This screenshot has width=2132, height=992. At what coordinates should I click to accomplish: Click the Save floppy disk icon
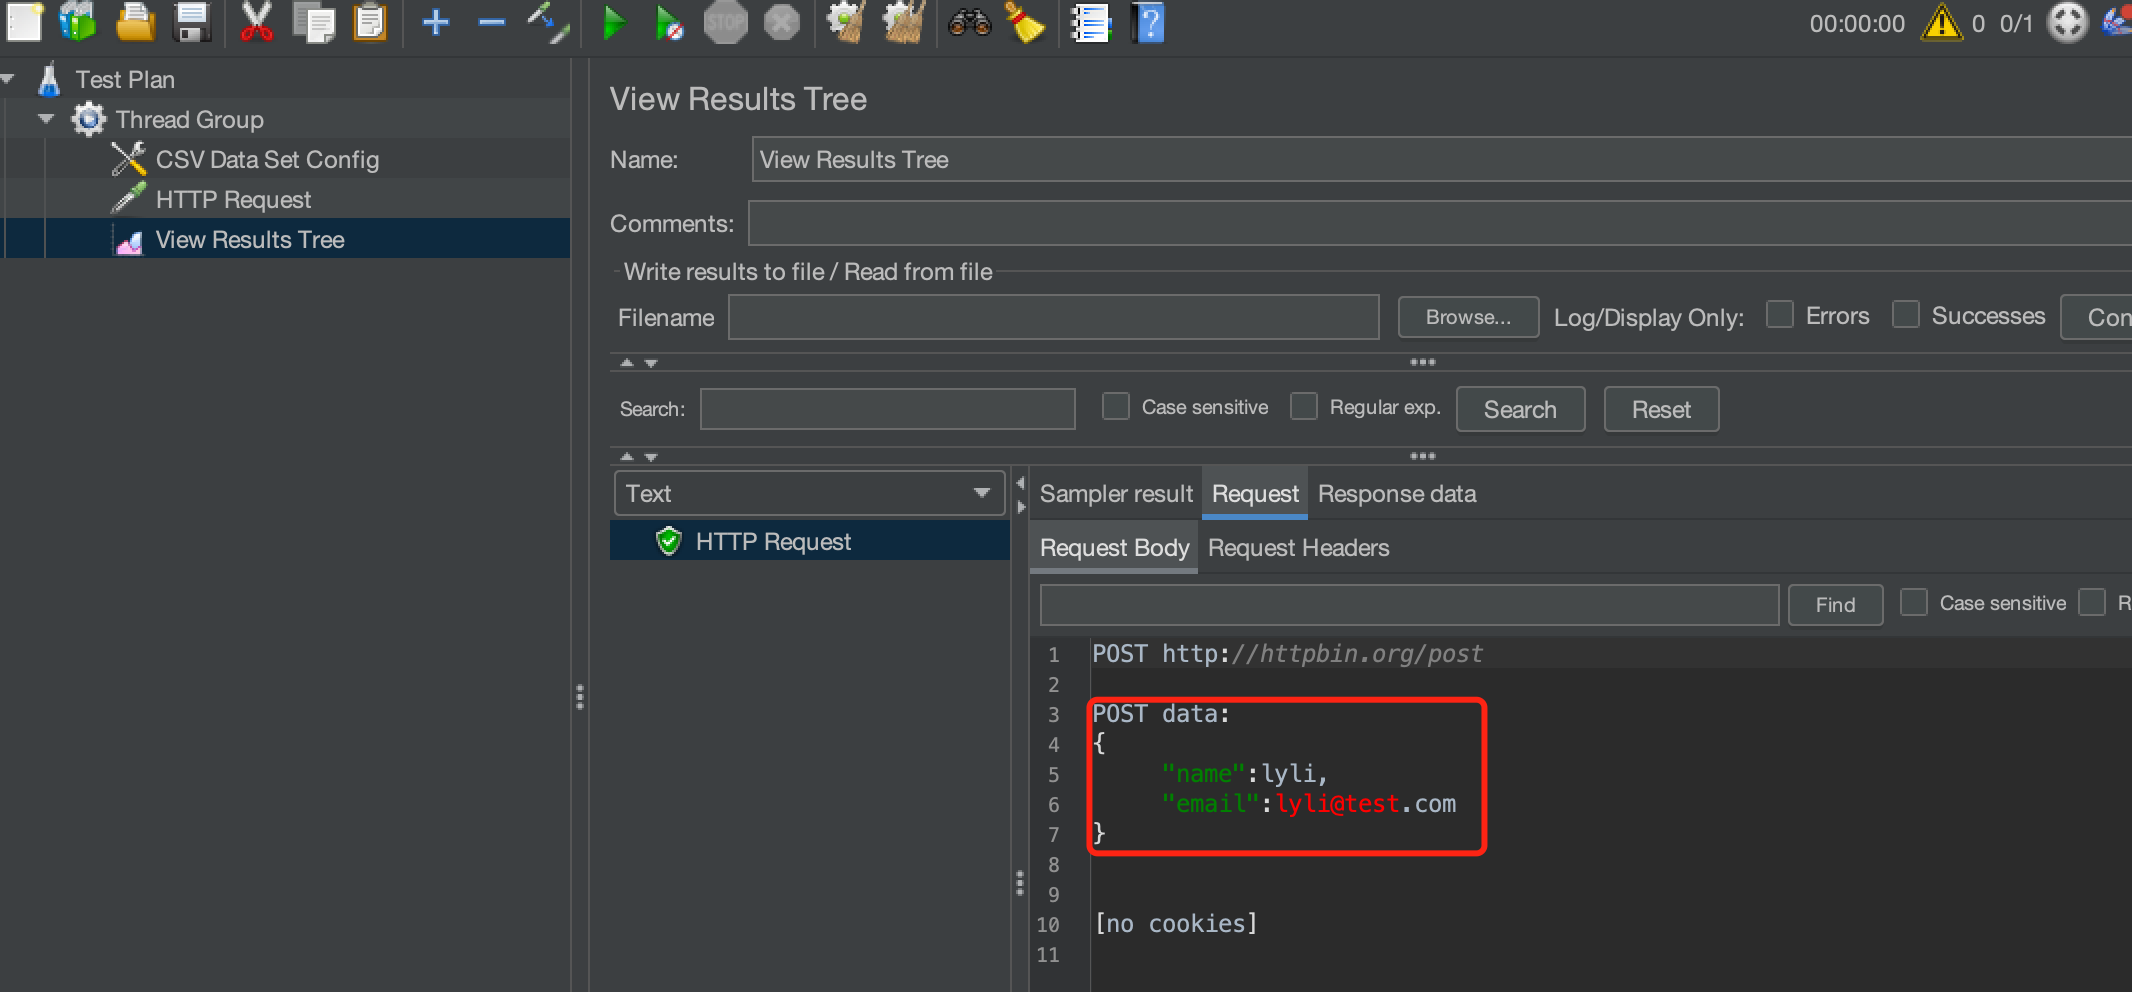[192, 22]
